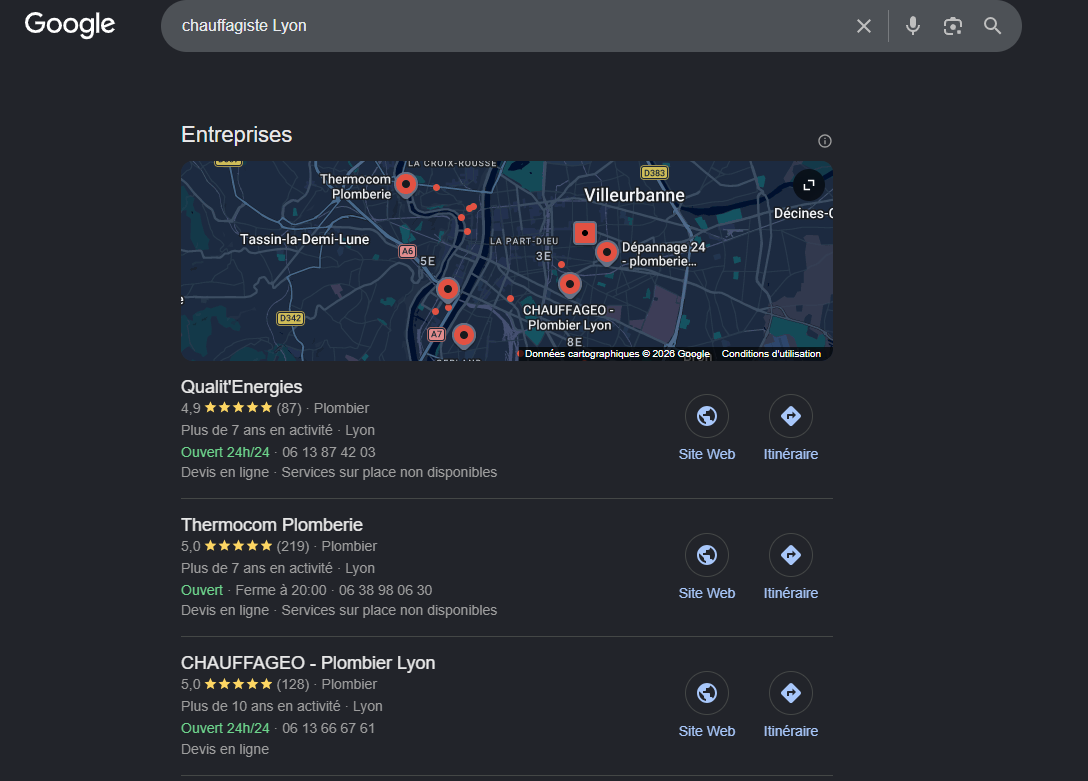Screen dimensions: 1088x781
Task: Start voice search with the microphone icon
Action: [913, 26]
